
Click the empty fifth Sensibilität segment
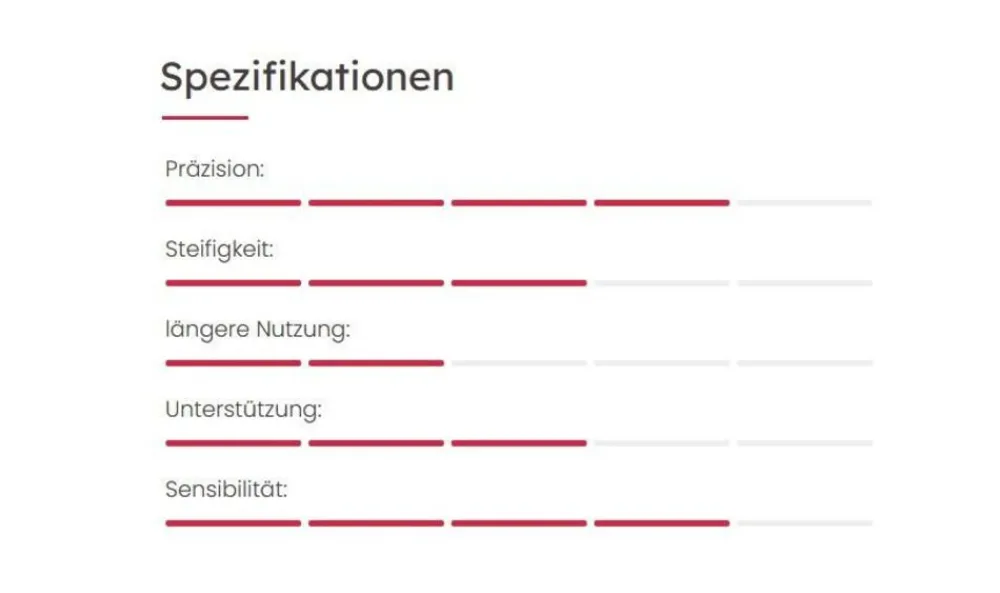[804, 523]
